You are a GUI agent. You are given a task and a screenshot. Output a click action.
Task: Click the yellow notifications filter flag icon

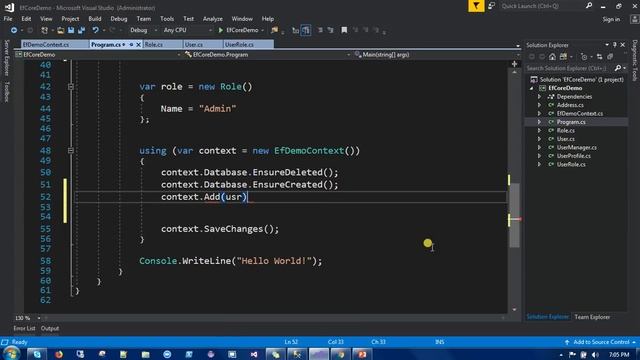(476, 6)
